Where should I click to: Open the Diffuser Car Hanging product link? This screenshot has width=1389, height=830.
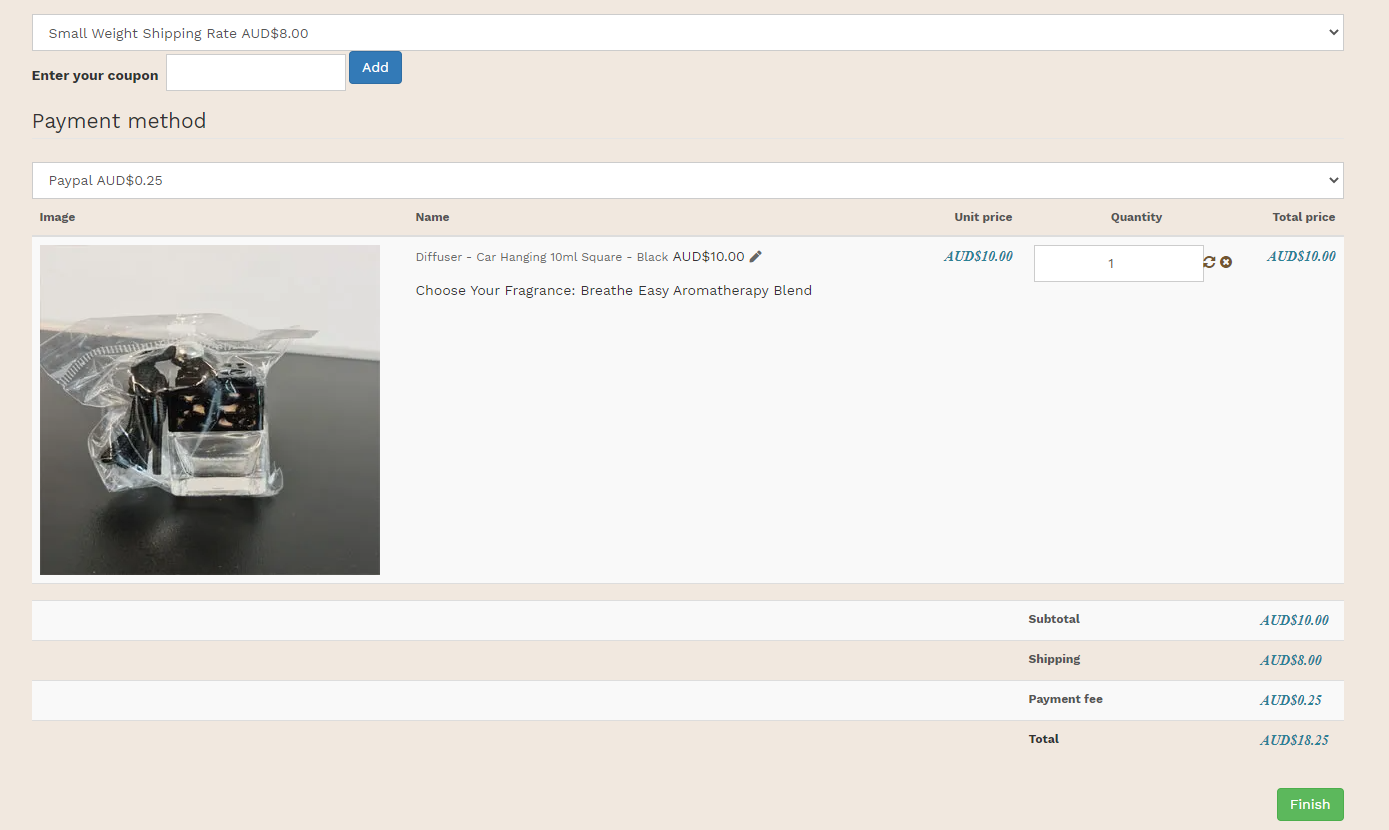[x=542, y=257]
